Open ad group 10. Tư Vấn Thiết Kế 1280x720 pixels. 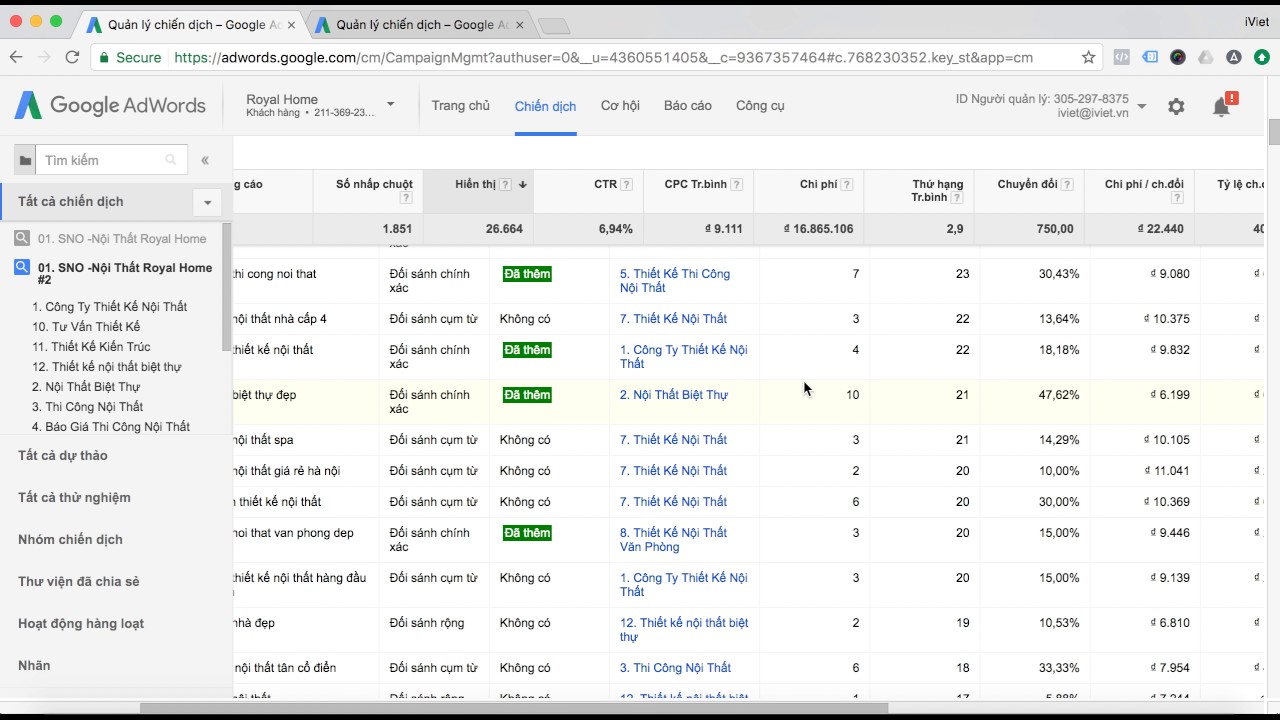(86, 327)
